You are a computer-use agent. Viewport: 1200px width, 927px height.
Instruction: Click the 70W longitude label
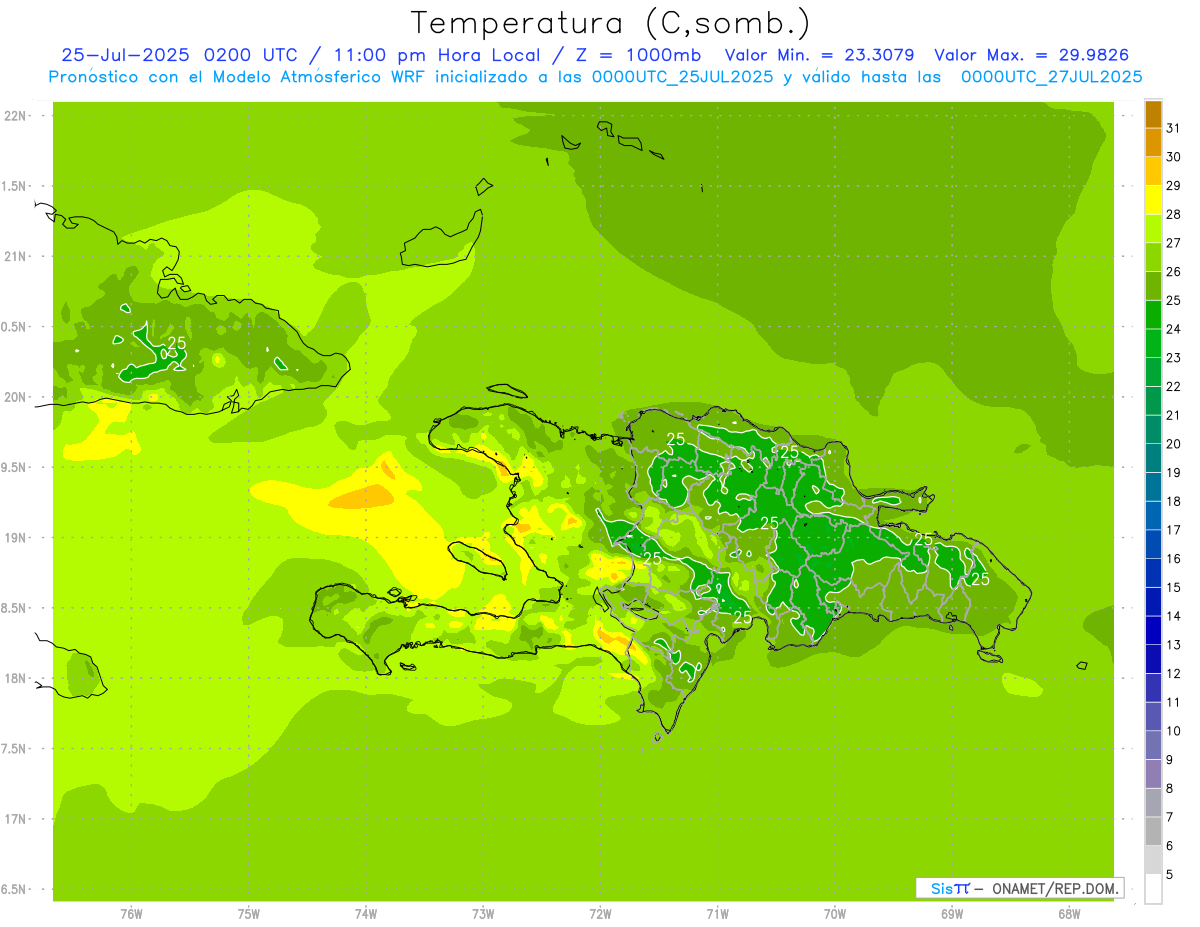(835, 914)
